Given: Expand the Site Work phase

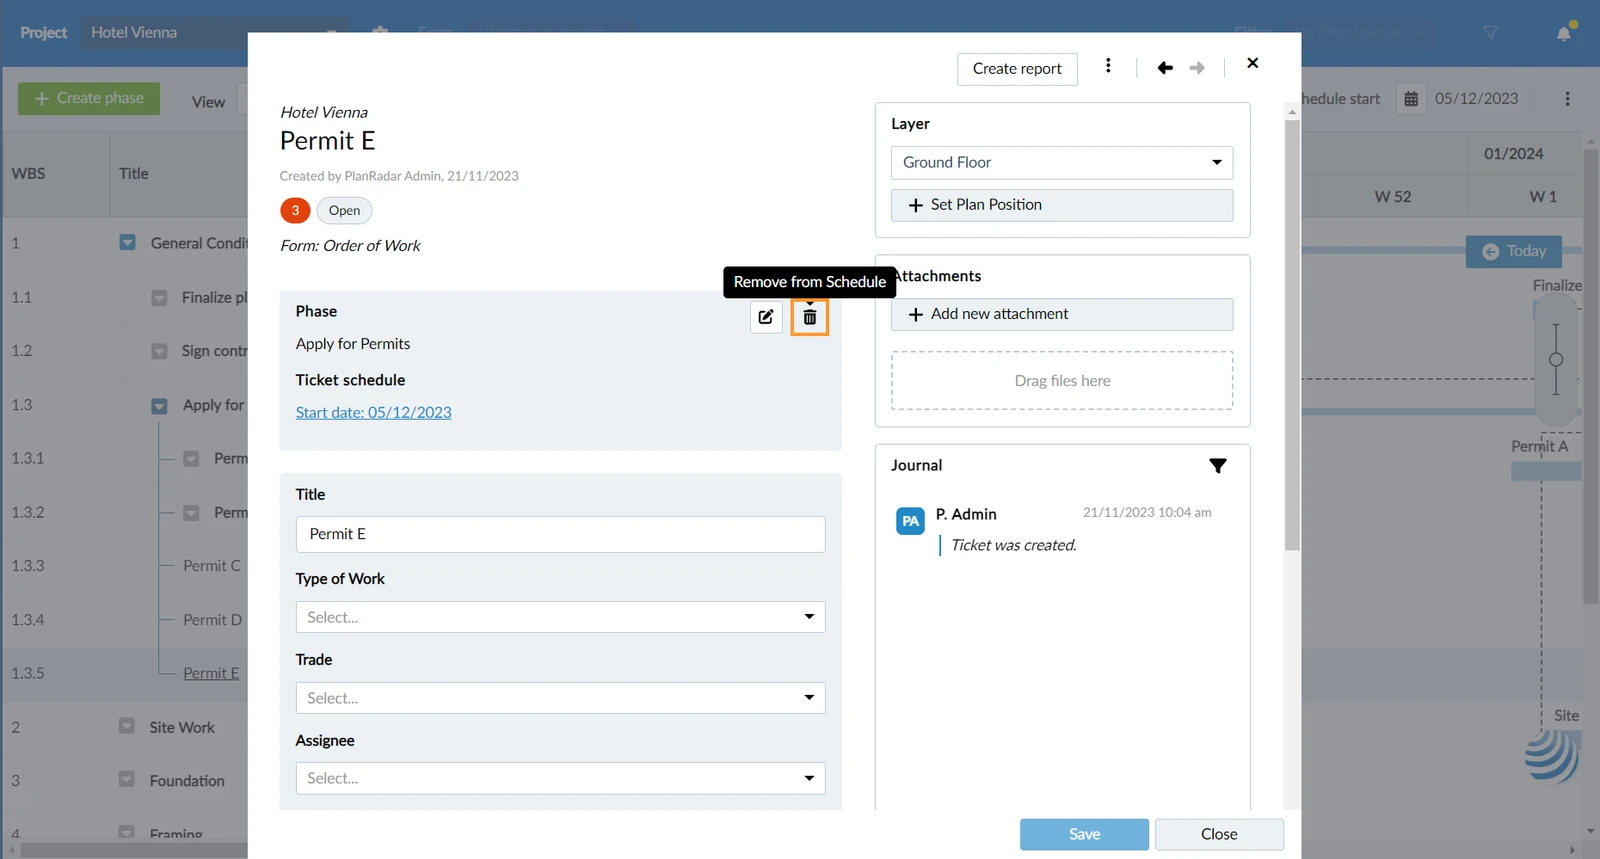Looking at the screenshot, I should (x=127, y=727).
